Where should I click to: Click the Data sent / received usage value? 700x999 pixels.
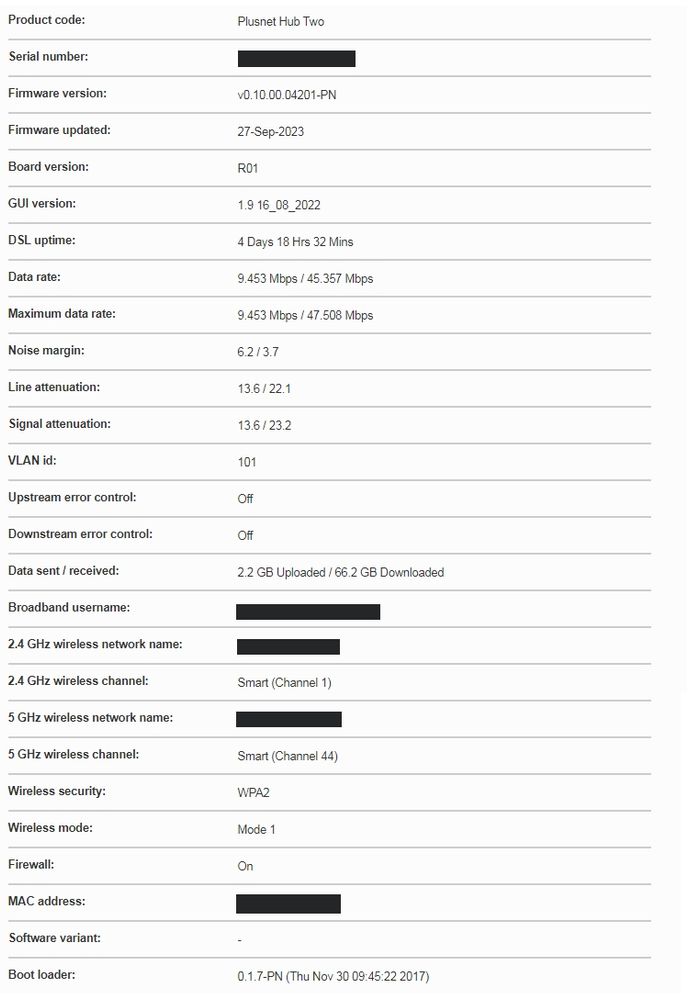(x=340, y=572)
